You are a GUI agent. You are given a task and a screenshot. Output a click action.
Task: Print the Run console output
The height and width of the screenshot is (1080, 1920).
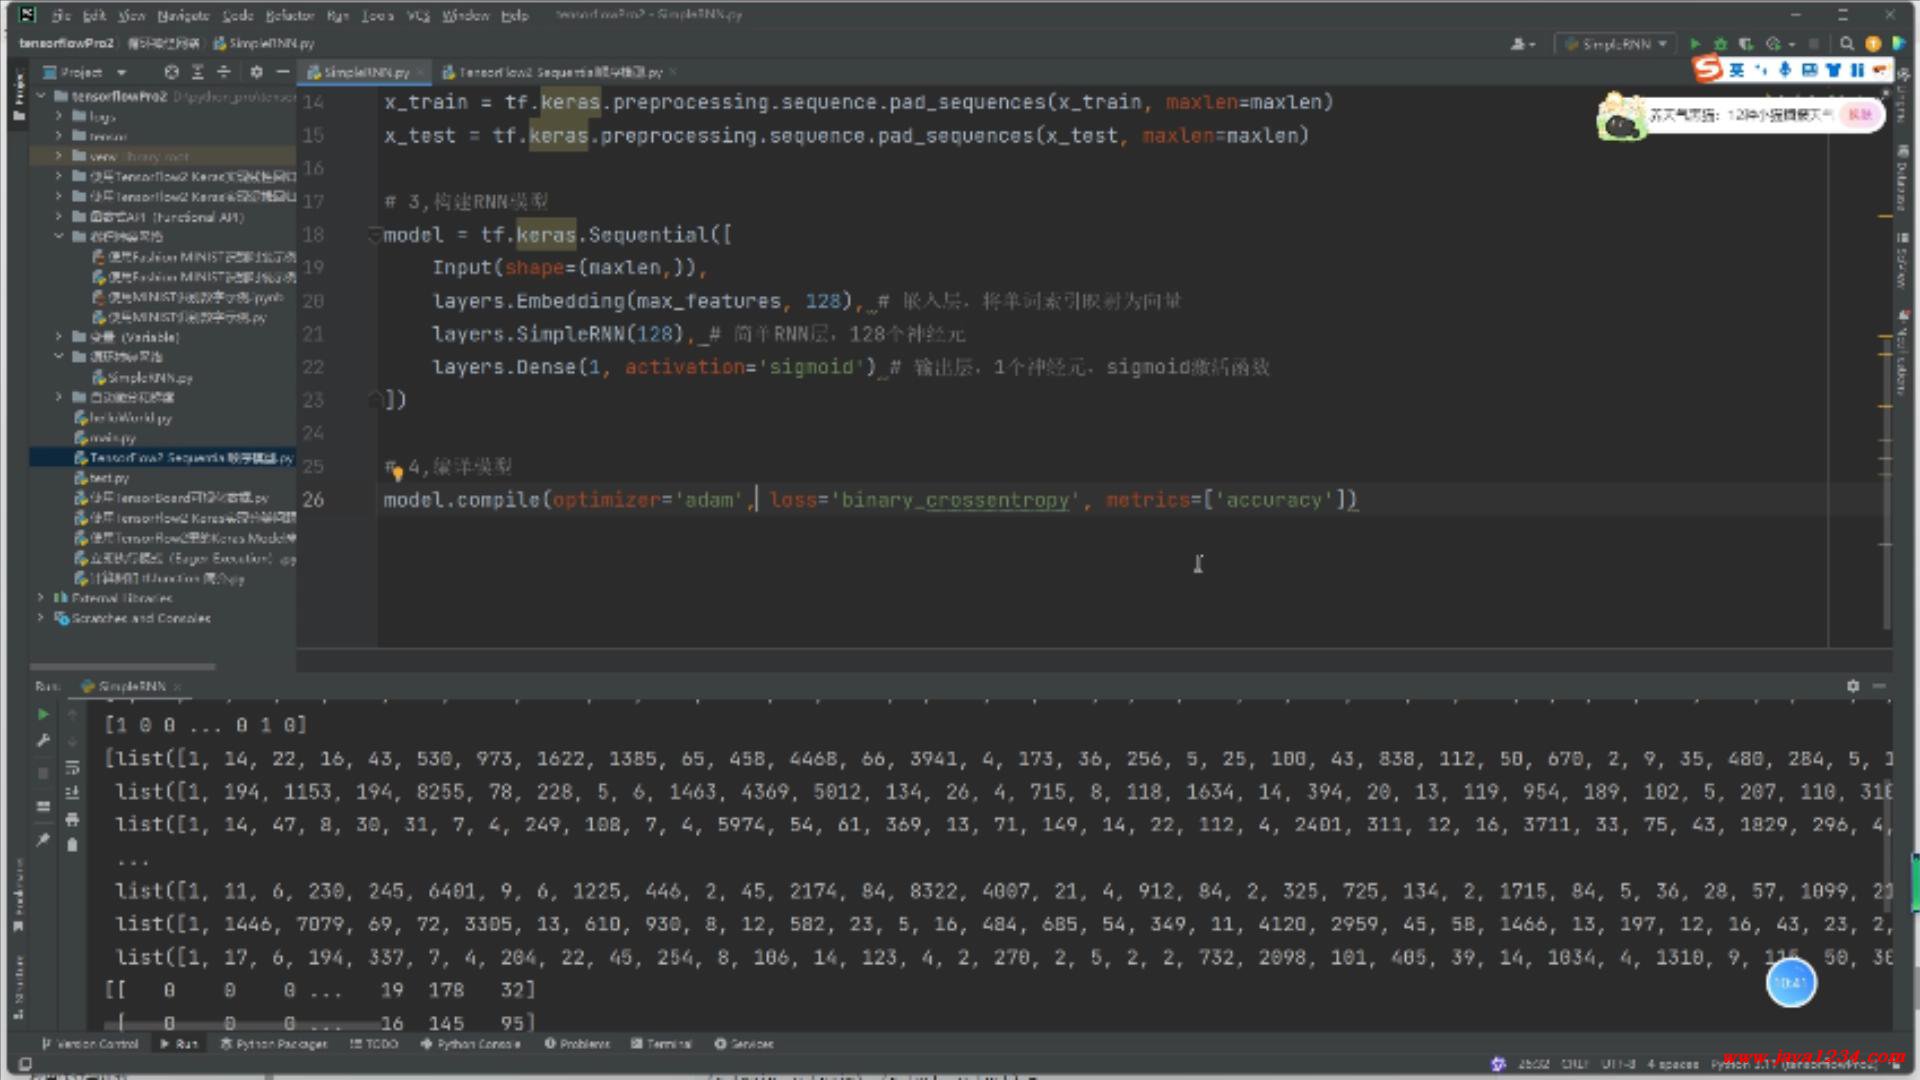pos(72,819)
